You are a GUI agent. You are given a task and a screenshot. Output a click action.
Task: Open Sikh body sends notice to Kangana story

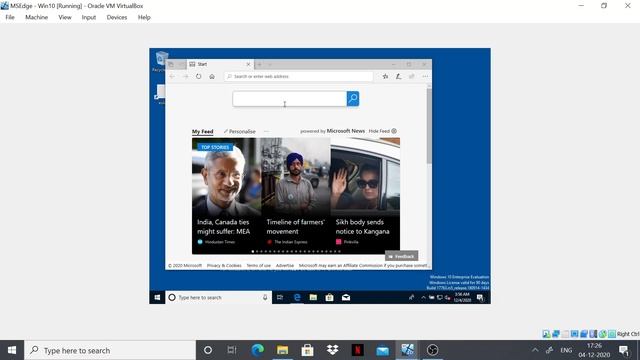pos(365,196)
